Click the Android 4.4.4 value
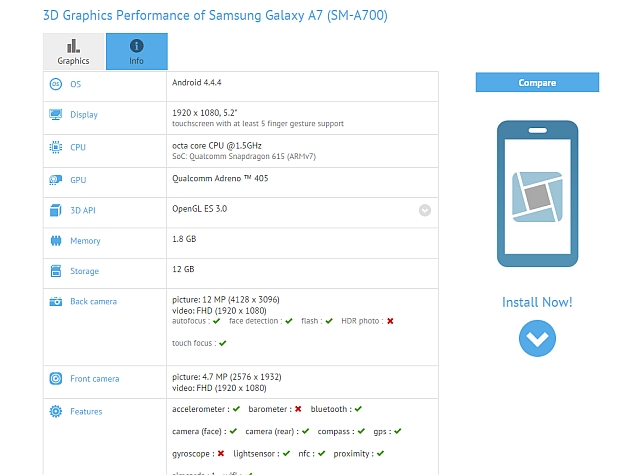 (x=196, y=83)
